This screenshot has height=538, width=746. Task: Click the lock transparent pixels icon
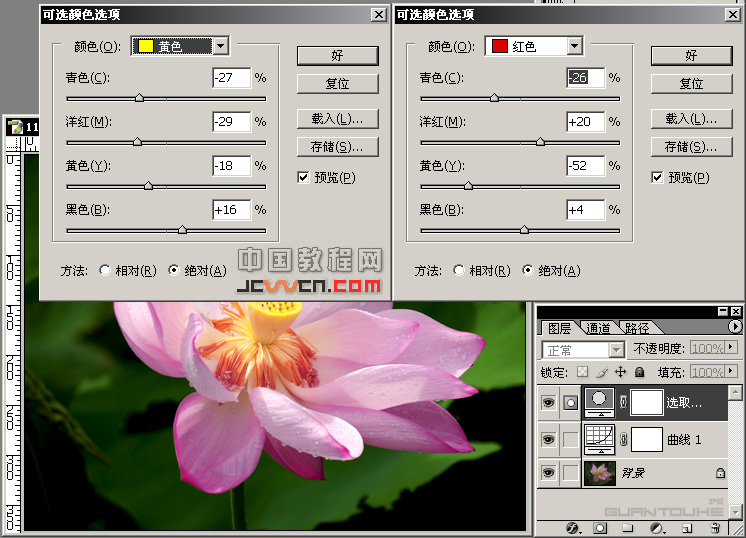tap(583, 372)
